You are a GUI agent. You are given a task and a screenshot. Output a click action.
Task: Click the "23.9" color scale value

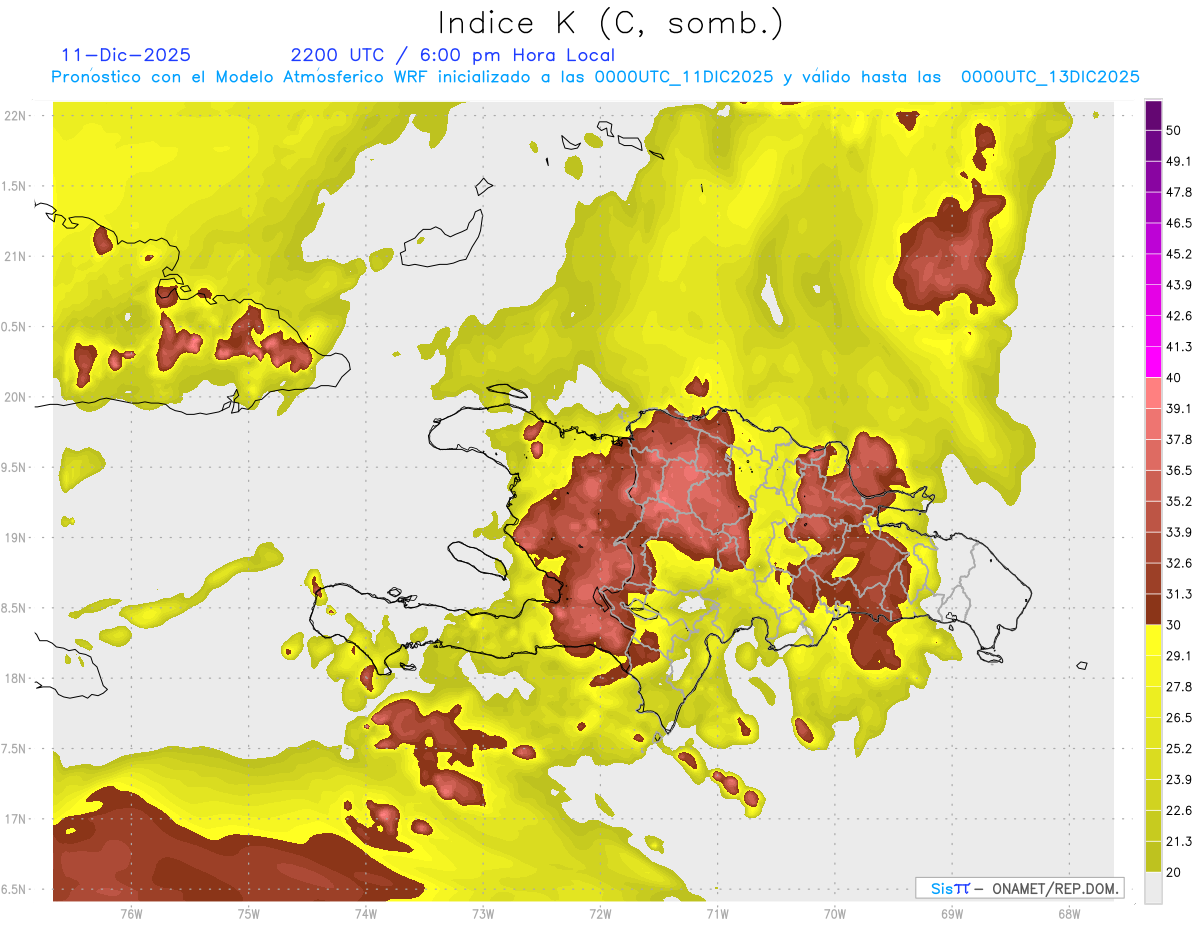click(1179, 780)
